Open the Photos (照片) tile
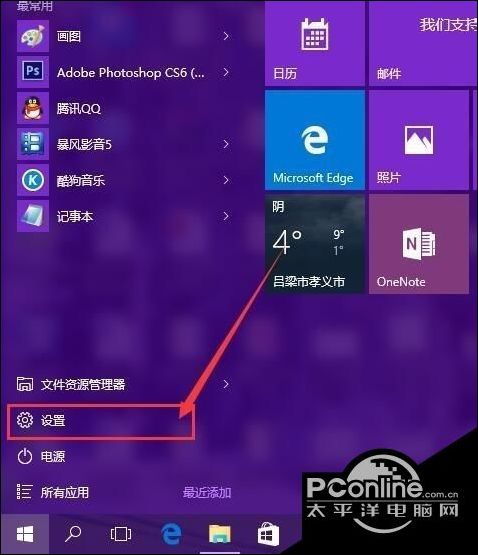This screenshot has height=555, width=478. tap(419, 140)
